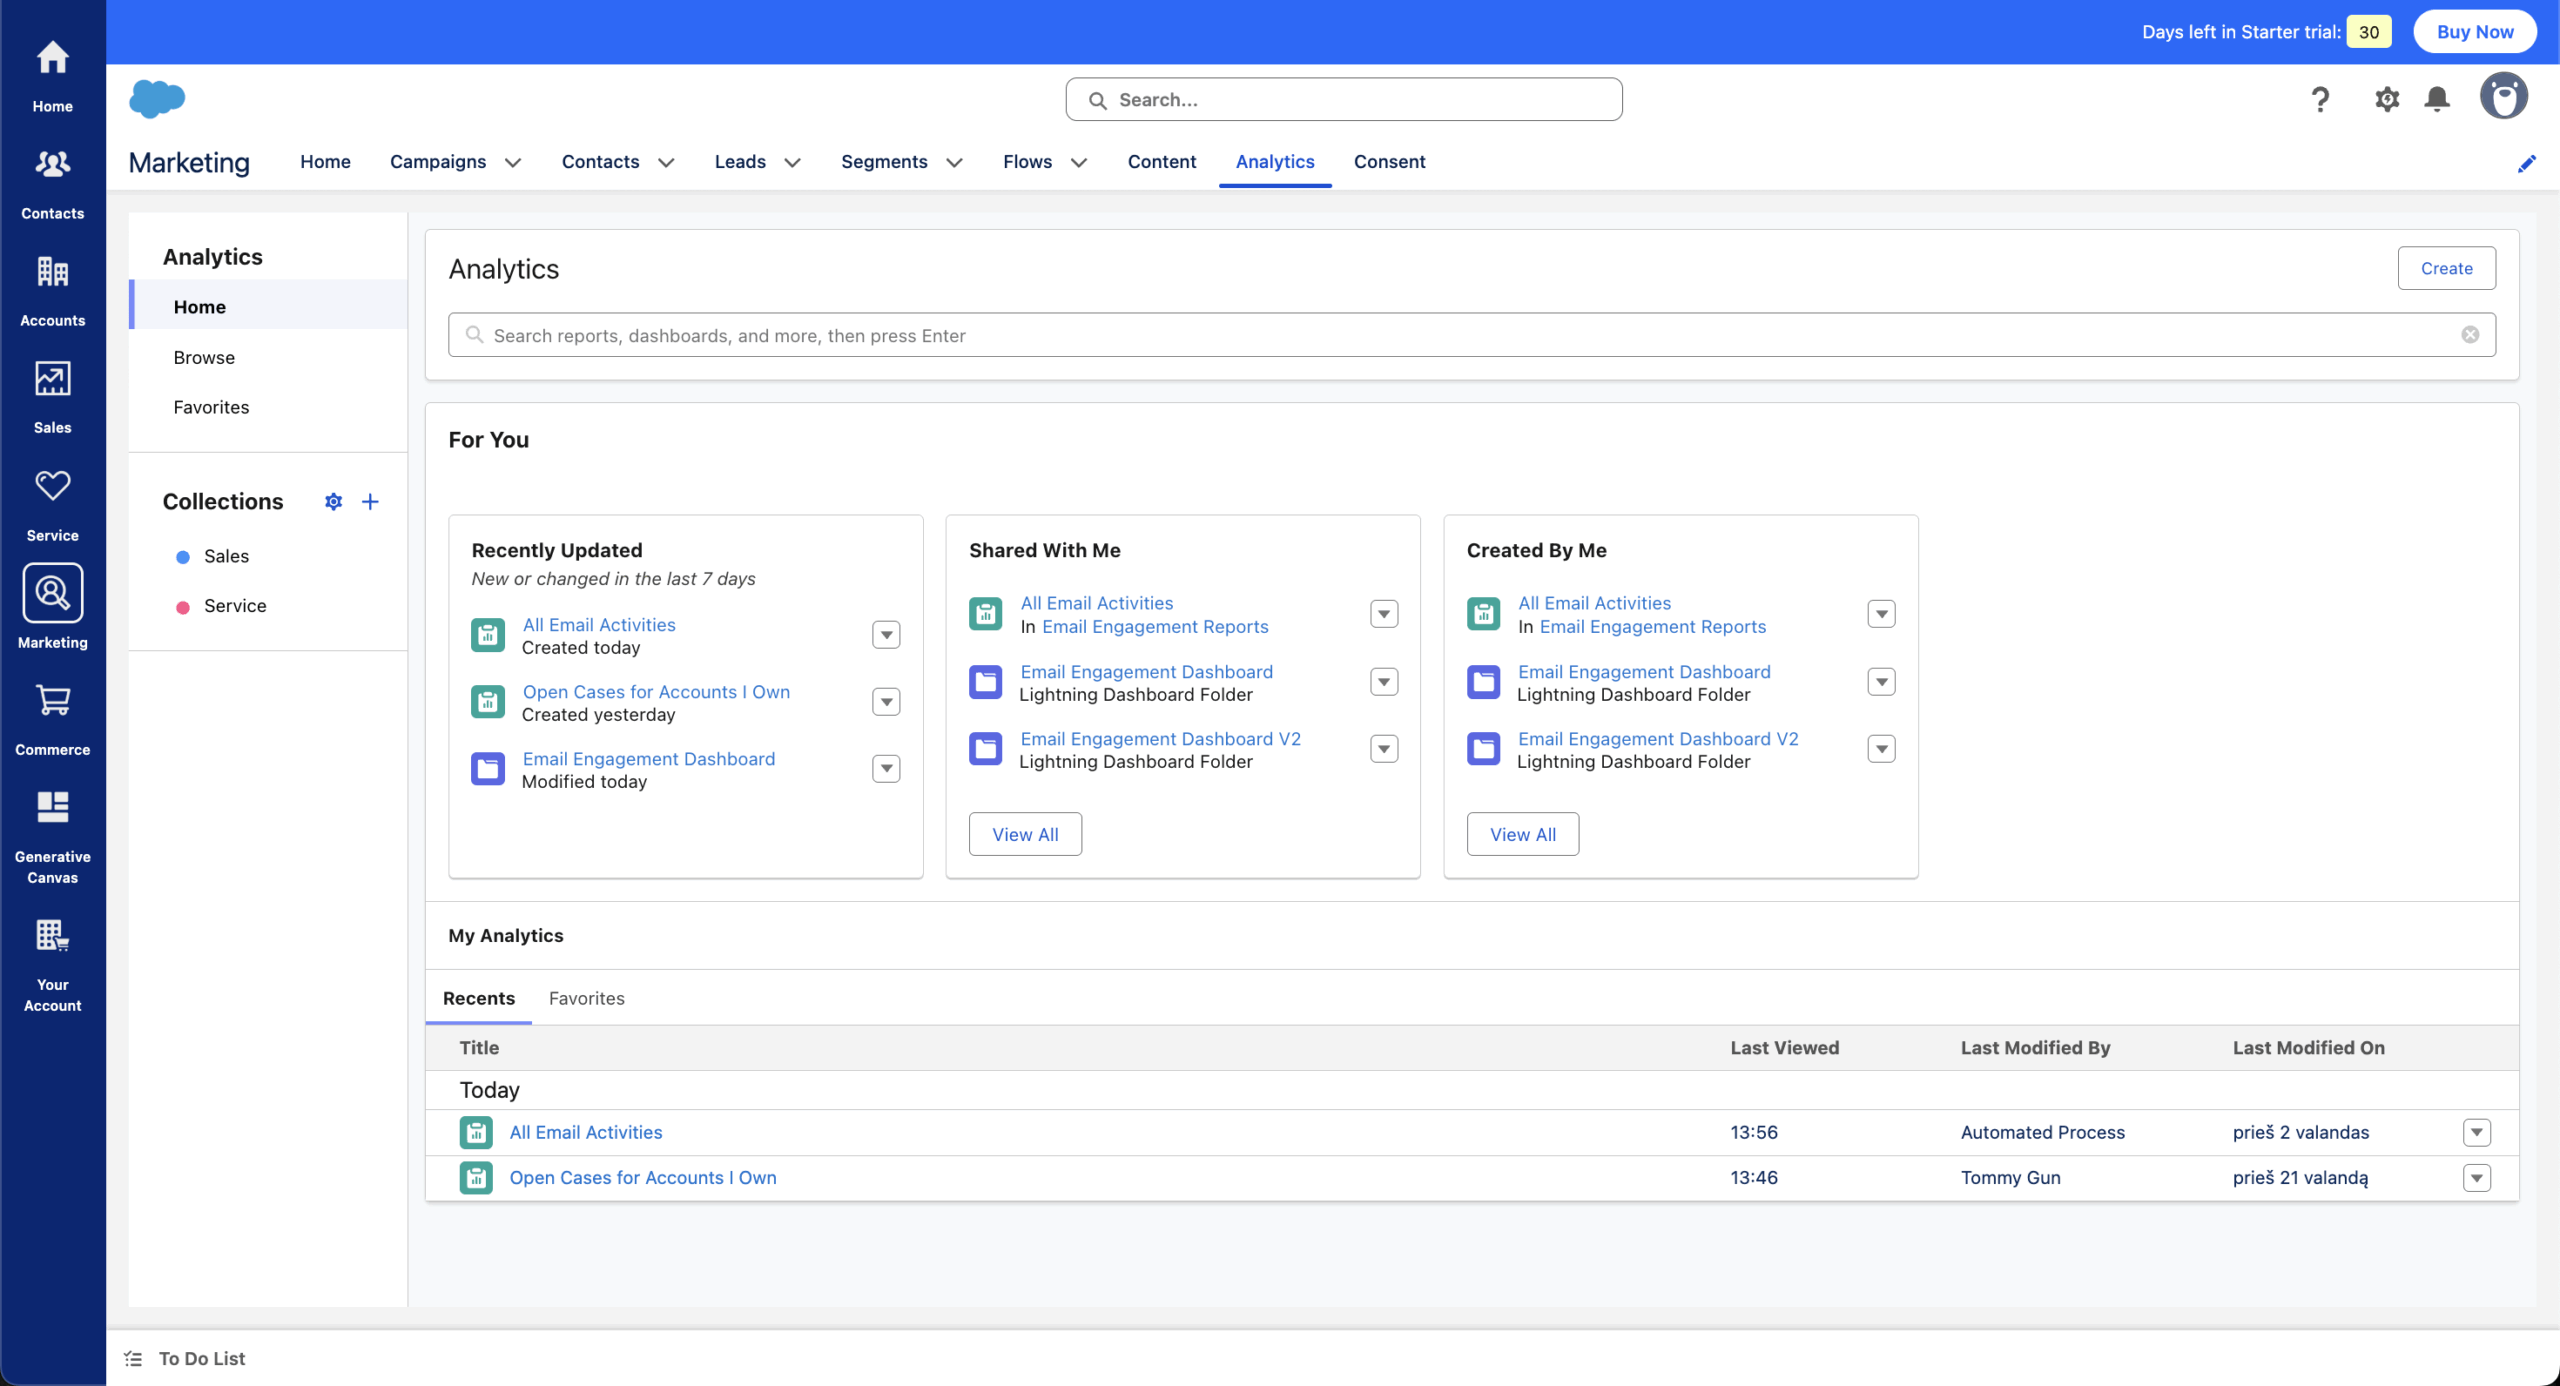Screen dimensions: 2560x1386
Task: Open row actions for All Email Activities table row
Action: coord(2477,1132)
